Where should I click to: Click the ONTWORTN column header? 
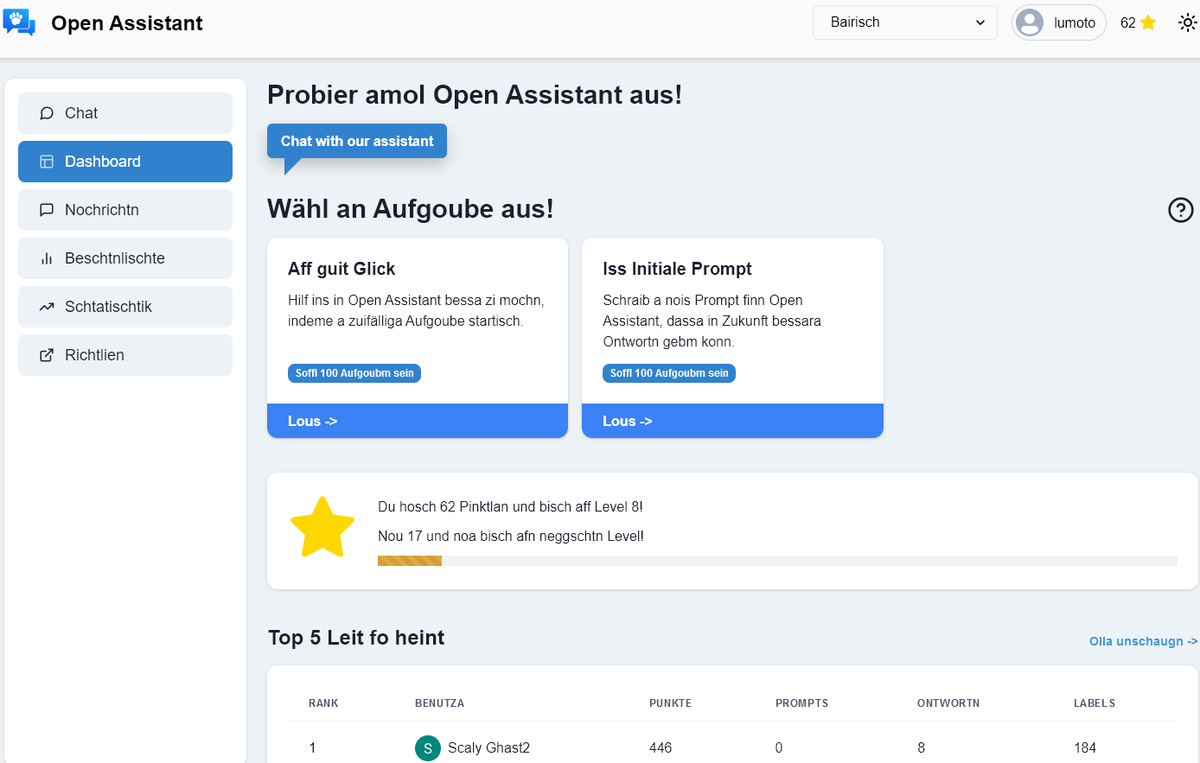pos(948,703)
